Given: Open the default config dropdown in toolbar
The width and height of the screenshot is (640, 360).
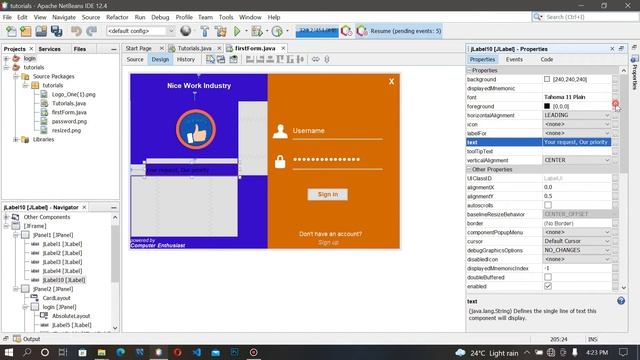Looking at the screenshot, I should pos(140,31).
